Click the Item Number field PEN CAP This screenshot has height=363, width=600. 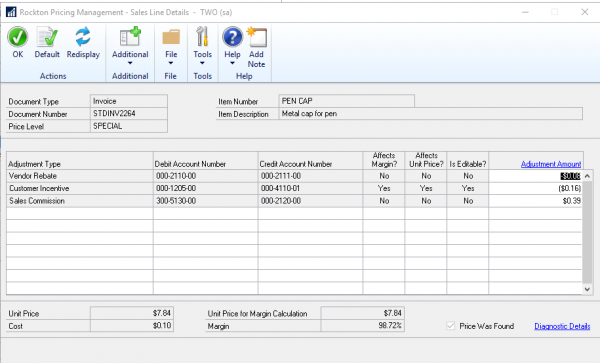point(347,101)
